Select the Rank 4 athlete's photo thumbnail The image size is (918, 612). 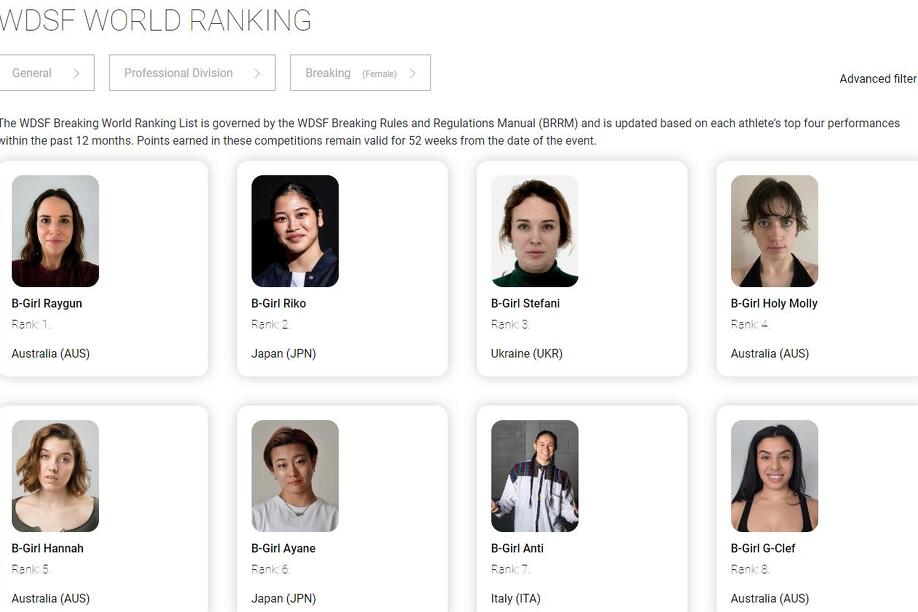tap(775, 231)
